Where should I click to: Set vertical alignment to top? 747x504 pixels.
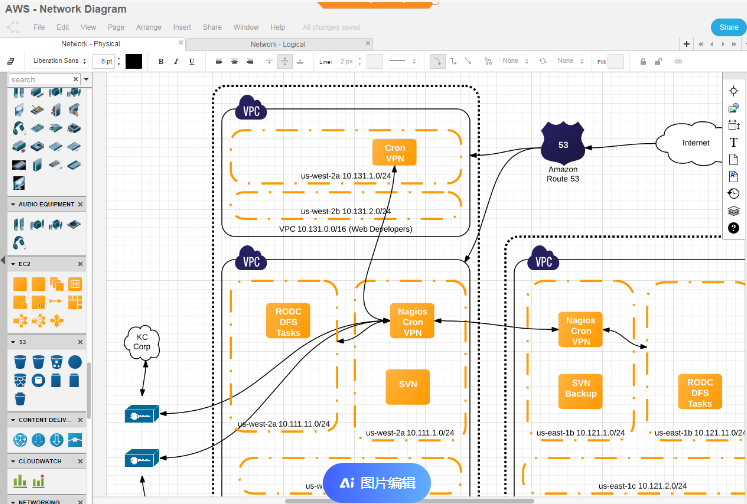pyautogui.click(x=269, y=61)
